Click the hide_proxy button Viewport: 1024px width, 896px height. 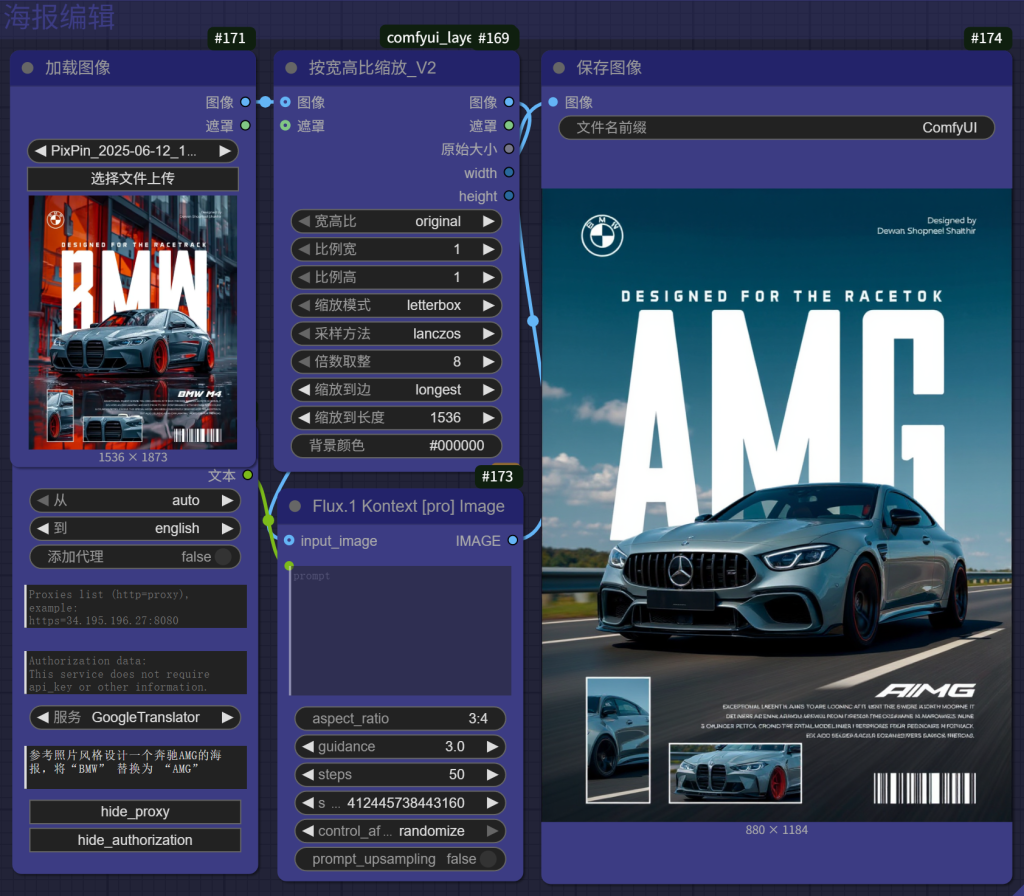tap(135, 812)
